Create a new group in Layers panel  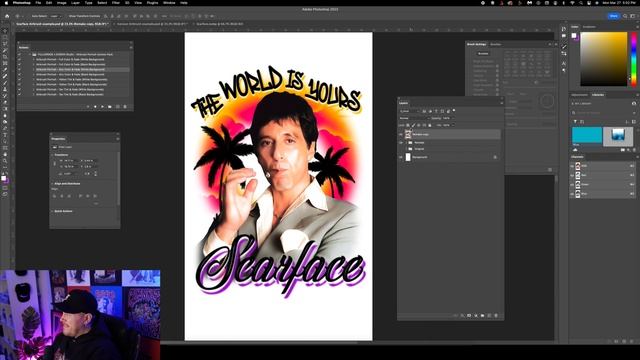[482, 316]
